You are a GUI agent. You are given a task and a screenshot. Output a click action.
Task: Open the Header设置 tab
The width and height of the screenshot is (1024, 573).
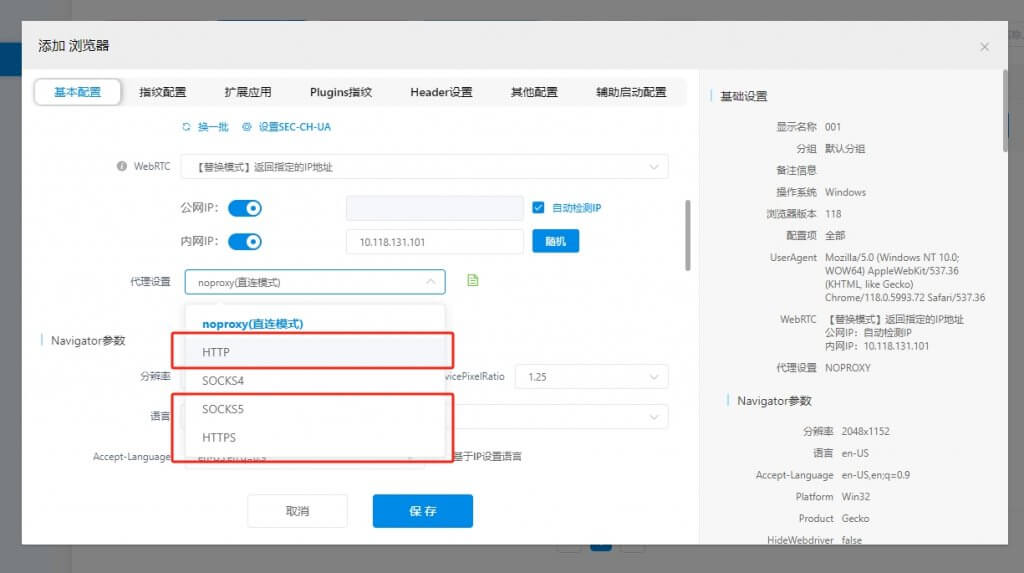pos(441,92)
